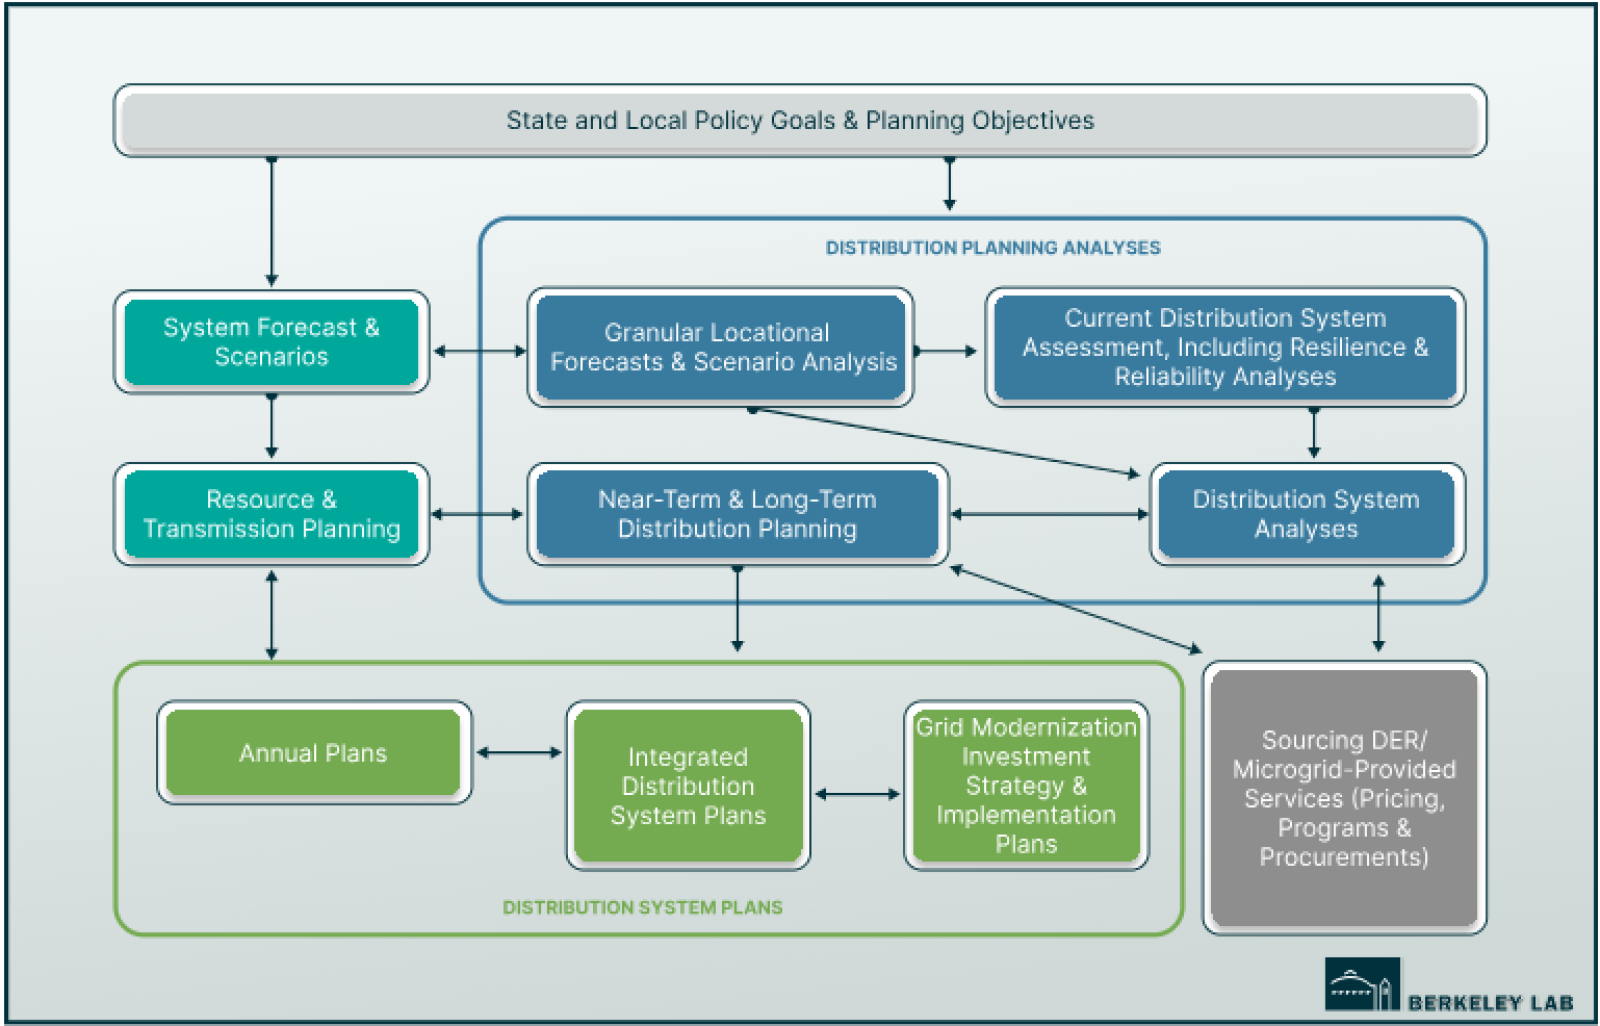
Task: Click arrow between Annual Plans and Integrated Plans
Action: click(518, 753)
